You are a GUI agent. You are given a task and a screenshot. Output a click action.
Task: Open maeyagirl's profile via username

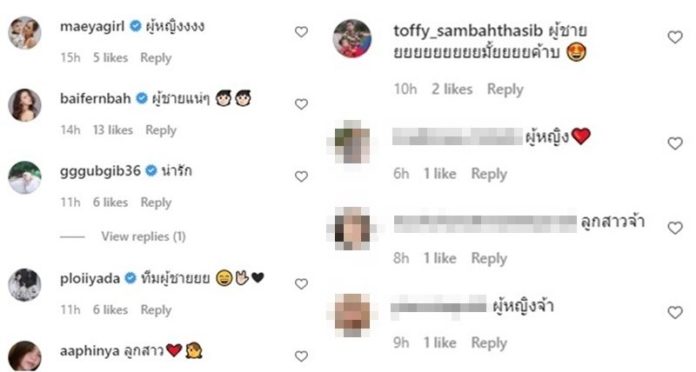[x=92, y=26]
